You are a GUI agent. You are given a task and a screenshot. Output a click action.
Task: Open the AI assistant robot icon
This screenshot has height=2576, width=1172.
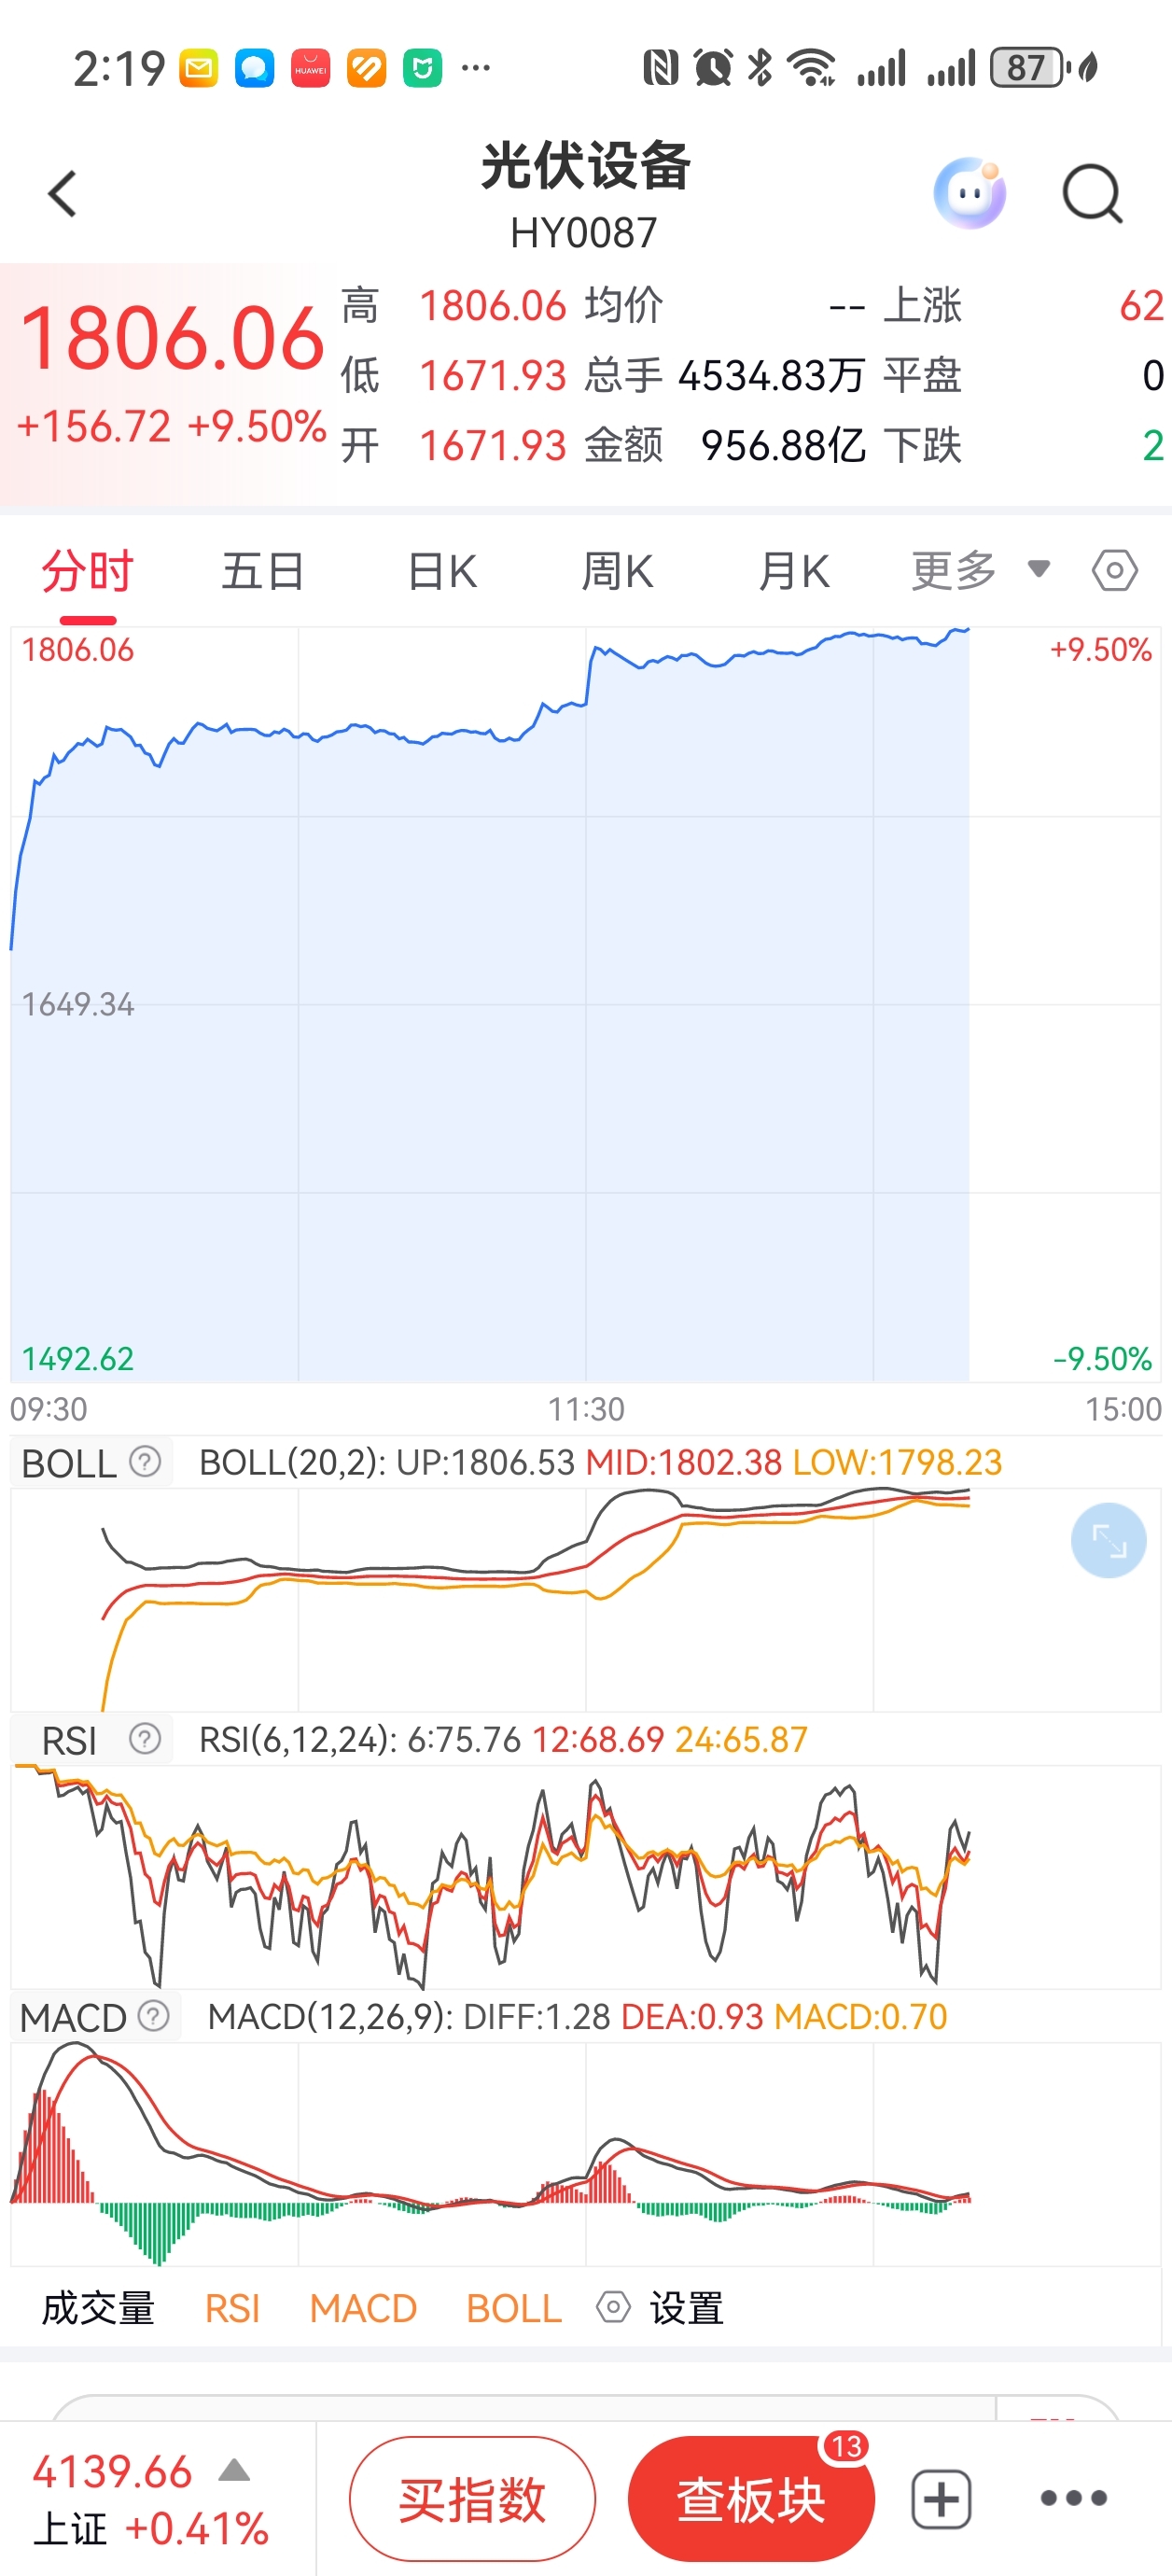pyautogui.click(x=969, y=192)
